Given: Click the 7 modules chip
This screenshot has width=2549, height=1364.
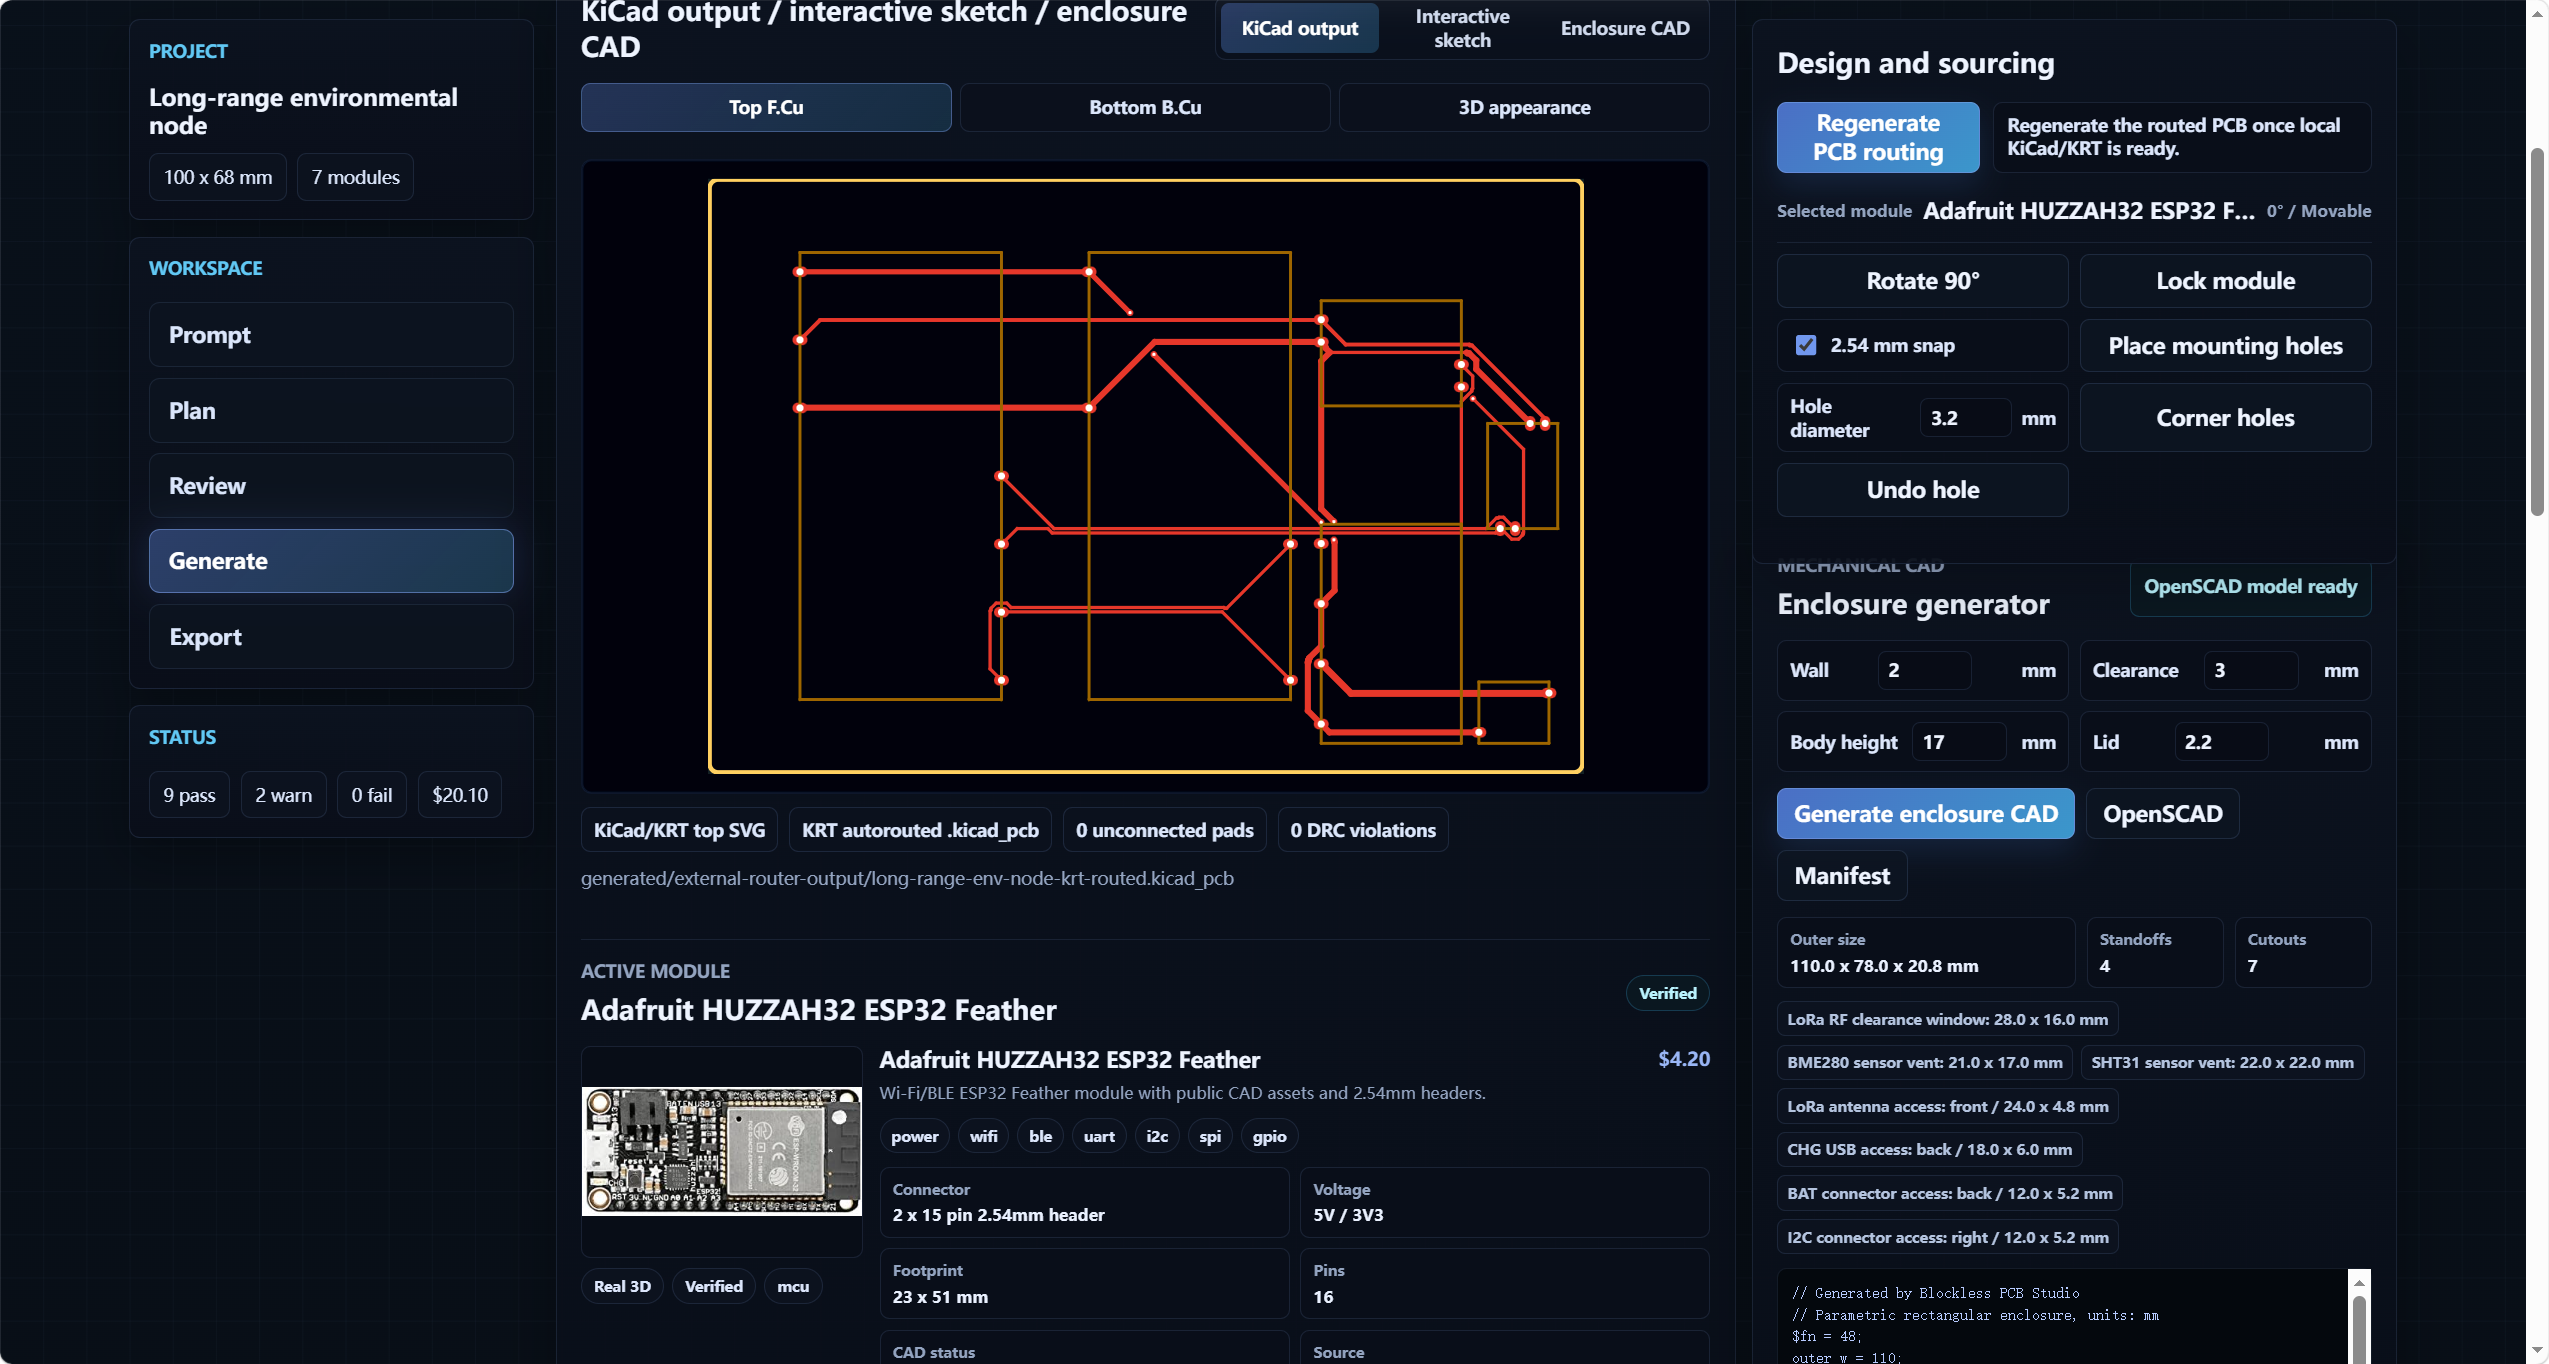Looking at the screenshot, I should coord(355,177).
